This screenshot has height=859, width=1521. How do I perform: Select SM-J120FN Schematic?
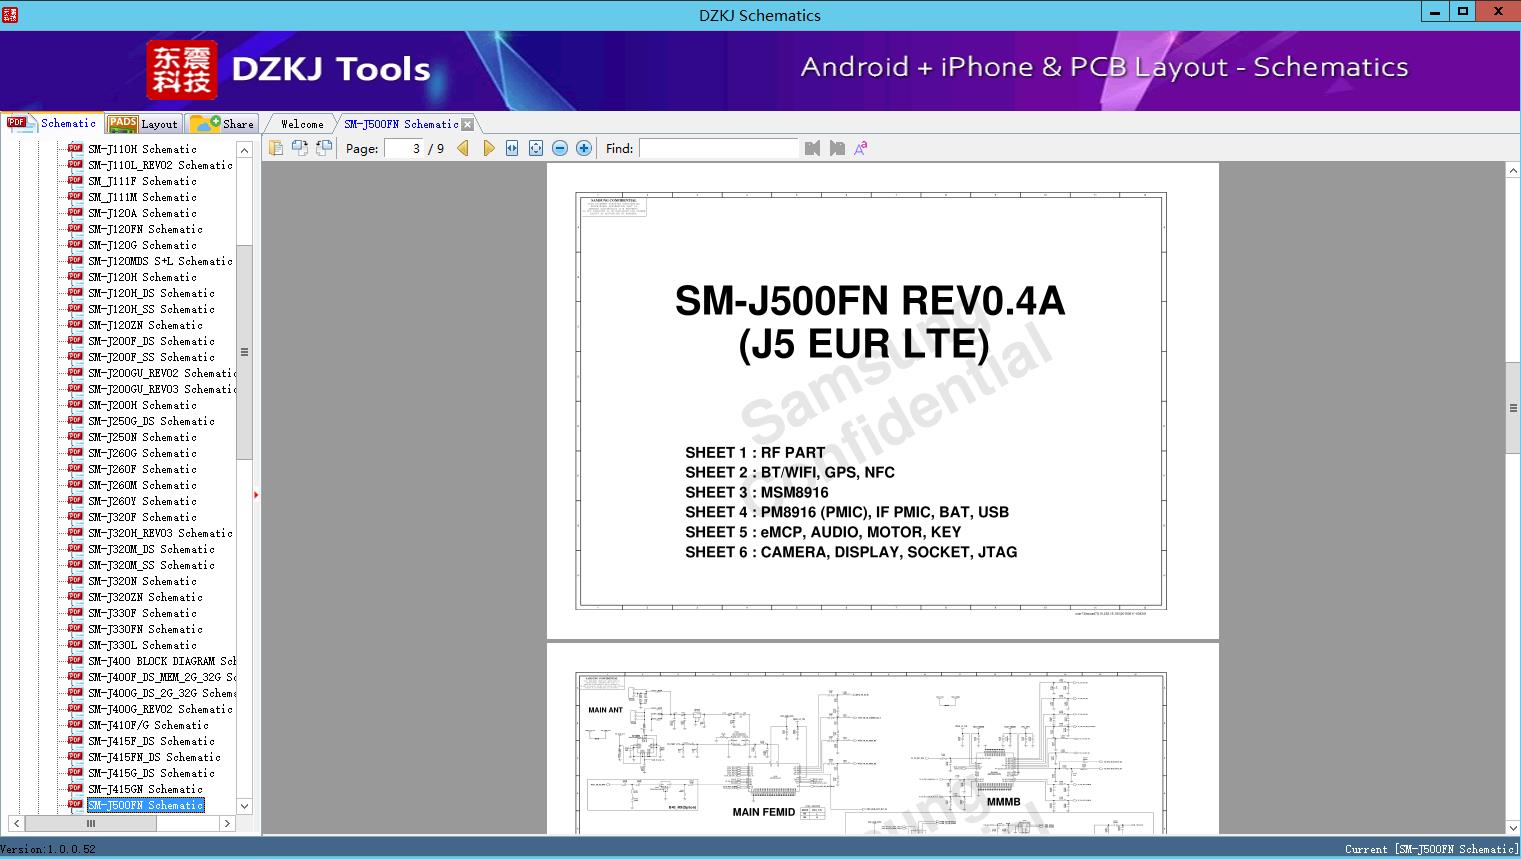pos(145,229)
